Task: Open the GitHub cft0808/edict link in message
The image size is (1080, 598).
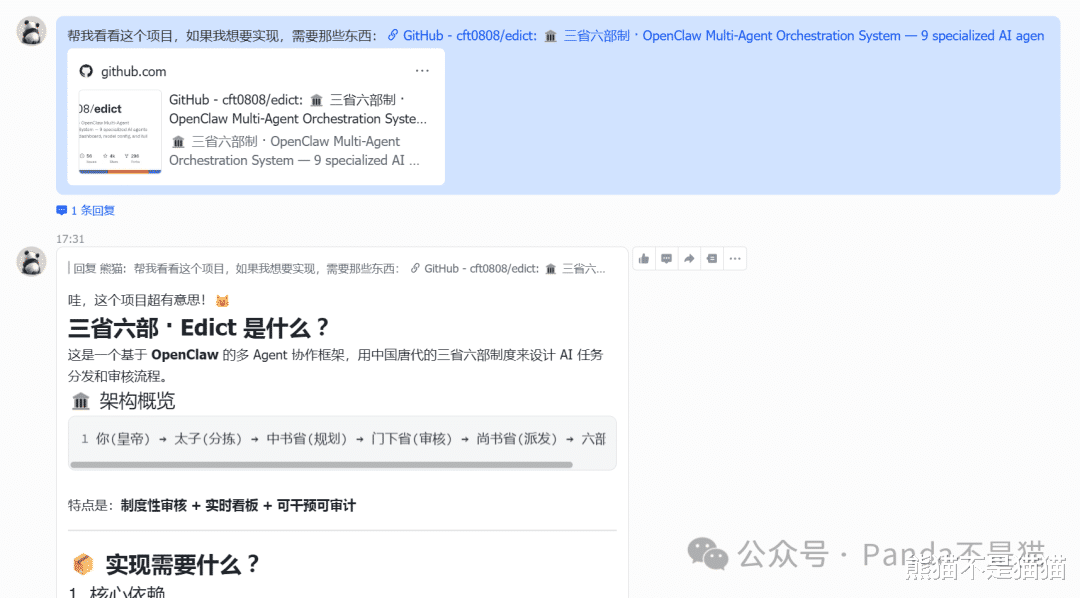Action: (x=716, y=36)
